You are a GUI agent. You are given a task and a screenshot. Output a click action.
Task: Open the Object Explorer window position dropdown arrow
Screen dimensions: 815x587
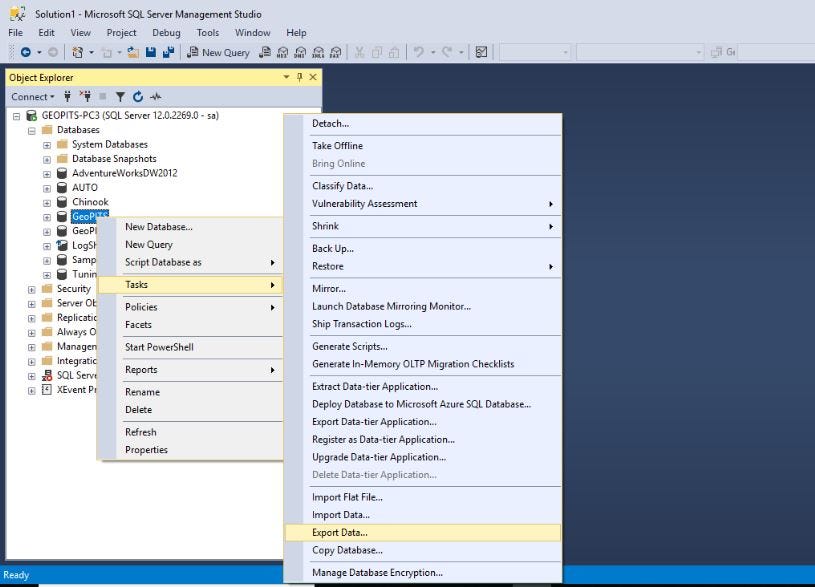(x=286, y=77)
